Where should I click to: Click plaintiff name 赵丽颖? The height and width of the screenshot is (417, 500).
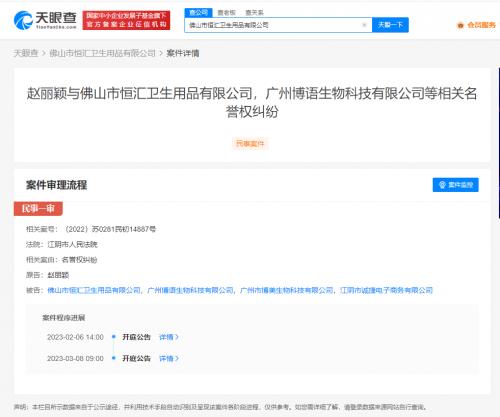[58, 275]
